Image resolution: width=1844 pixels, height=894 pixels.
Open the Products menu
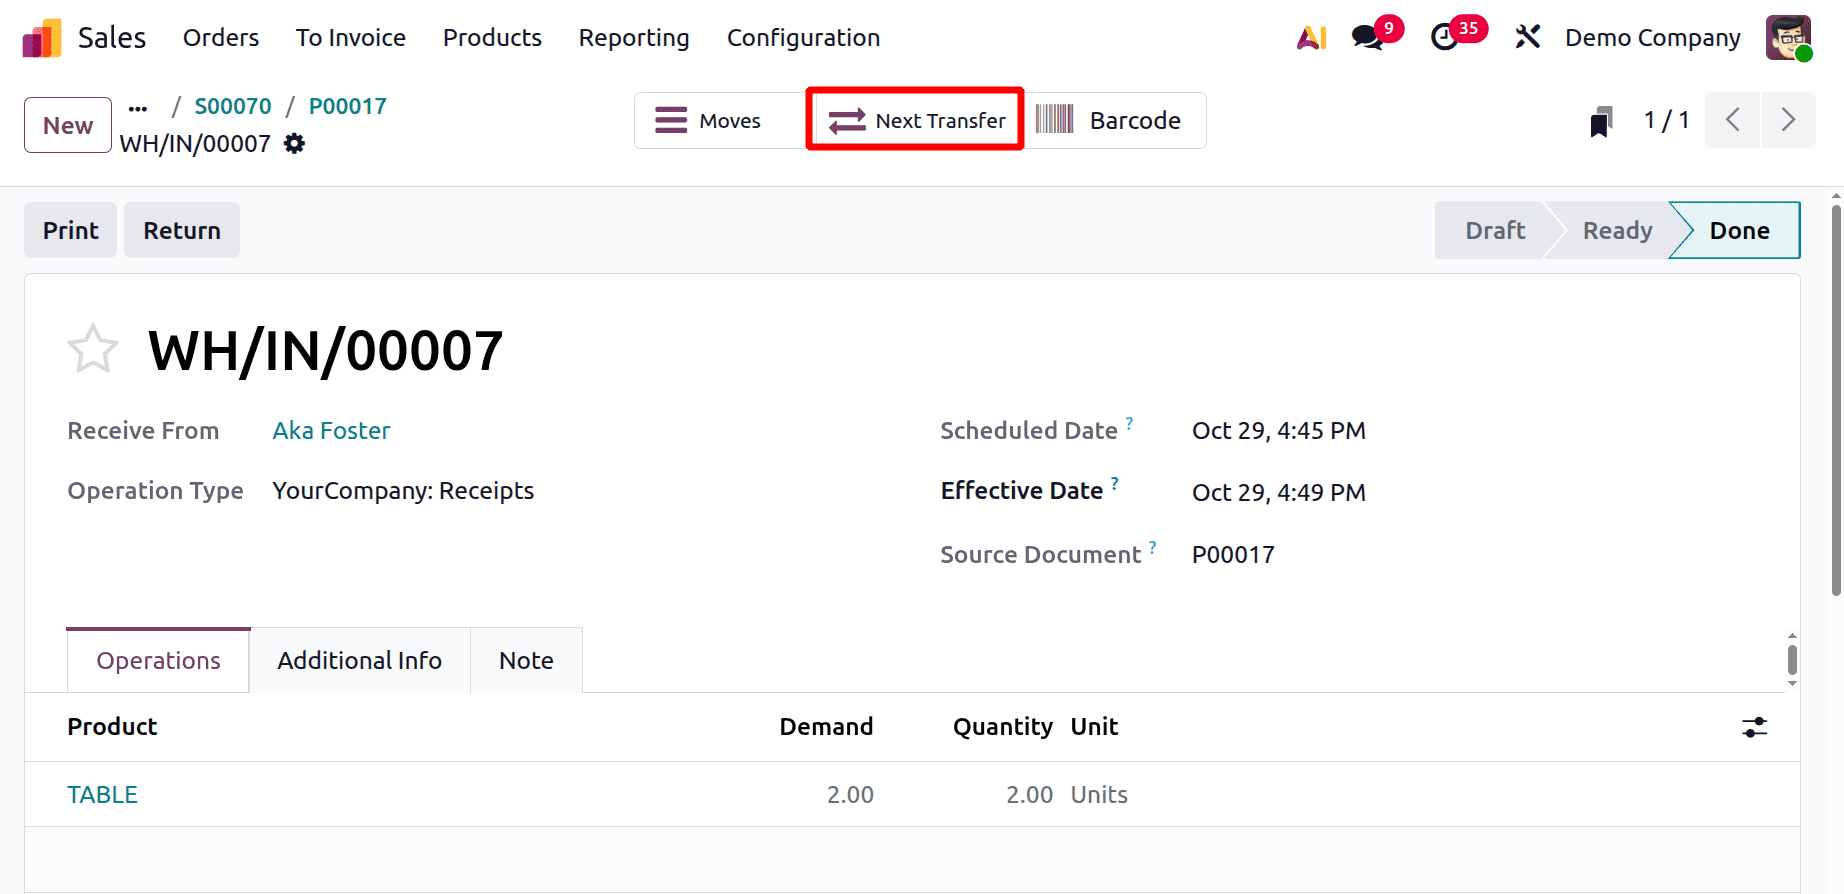click(x=492, y=38)
